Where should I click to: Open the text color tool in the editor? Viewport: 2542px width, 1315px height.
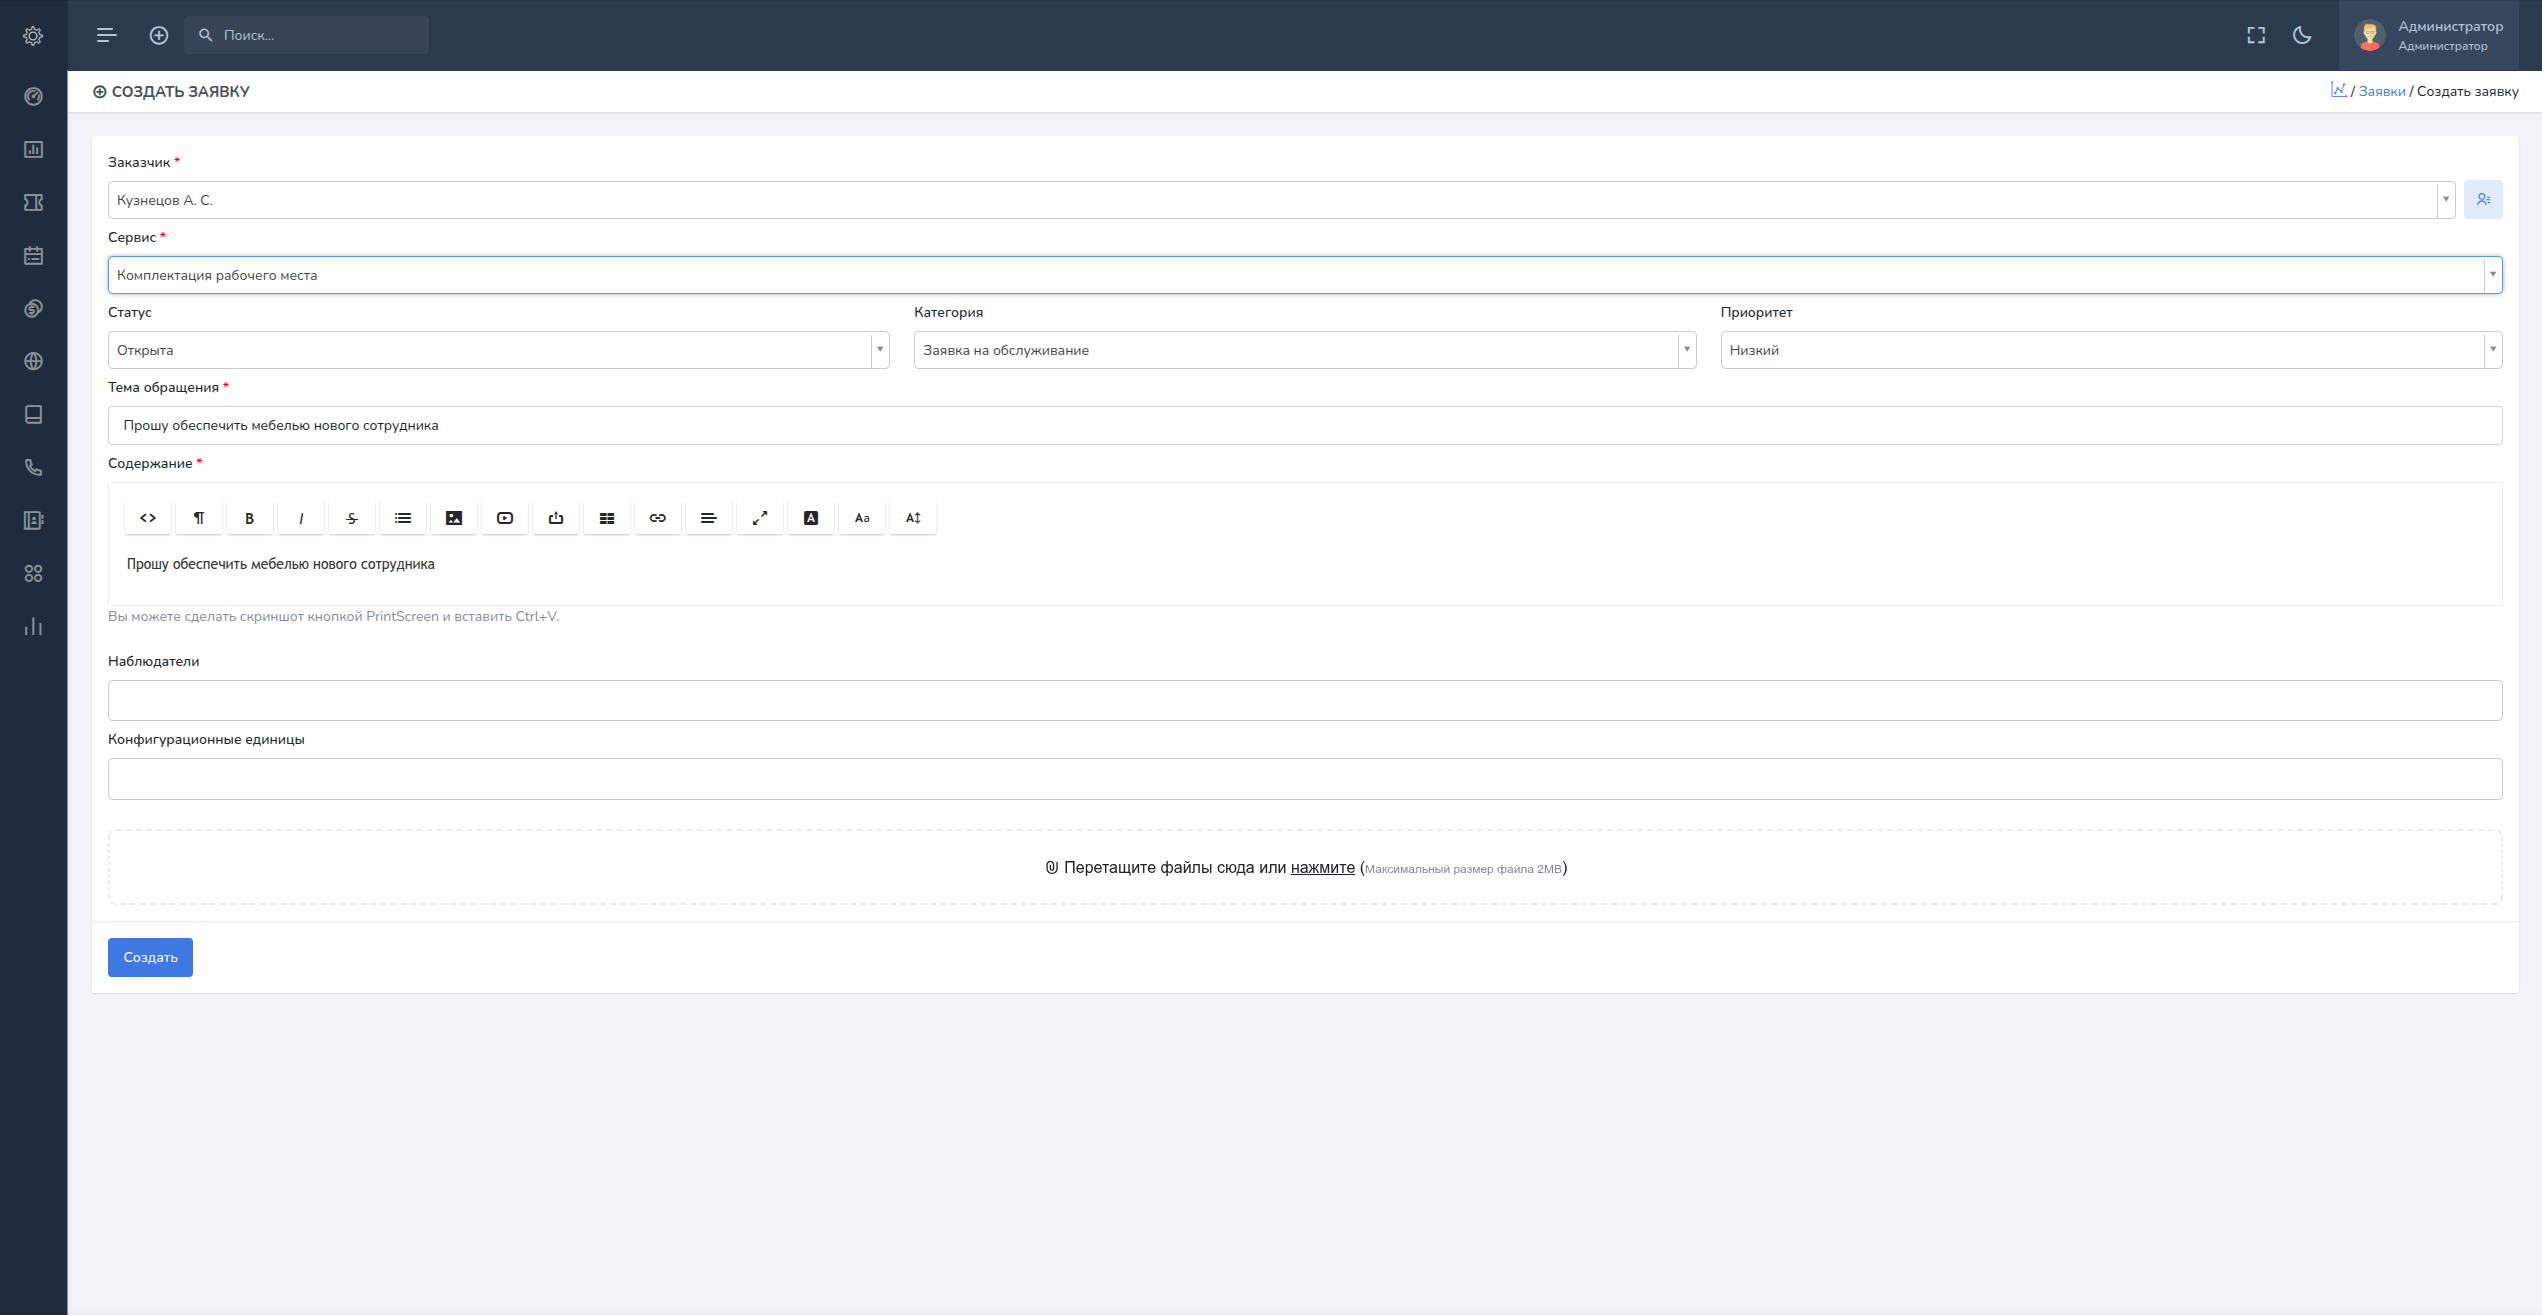810,518
